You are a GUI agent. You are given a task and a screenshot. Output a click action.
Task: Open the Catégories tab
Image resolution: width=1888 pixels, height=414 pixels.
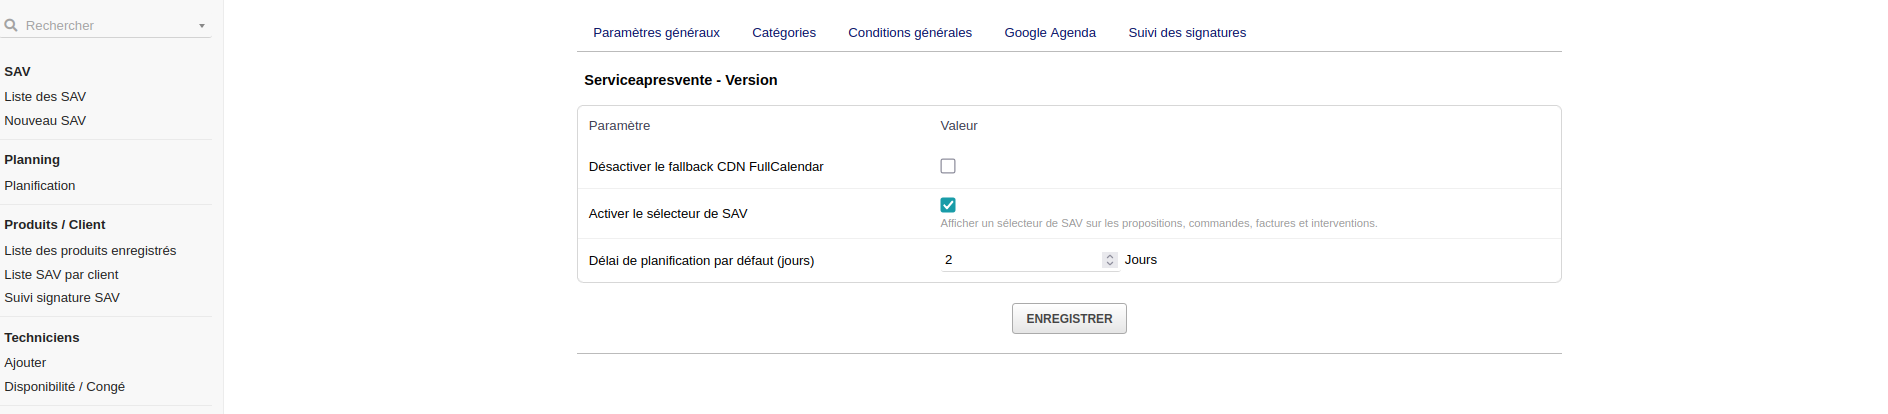784,33
